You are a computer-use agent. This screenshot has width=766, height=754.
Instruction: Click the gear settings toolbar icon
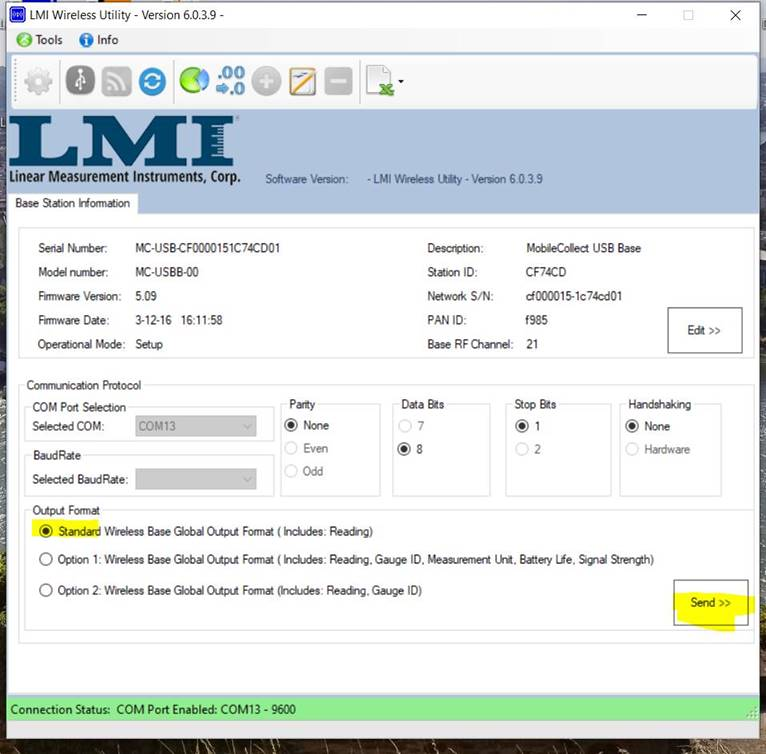click(38, 81)
